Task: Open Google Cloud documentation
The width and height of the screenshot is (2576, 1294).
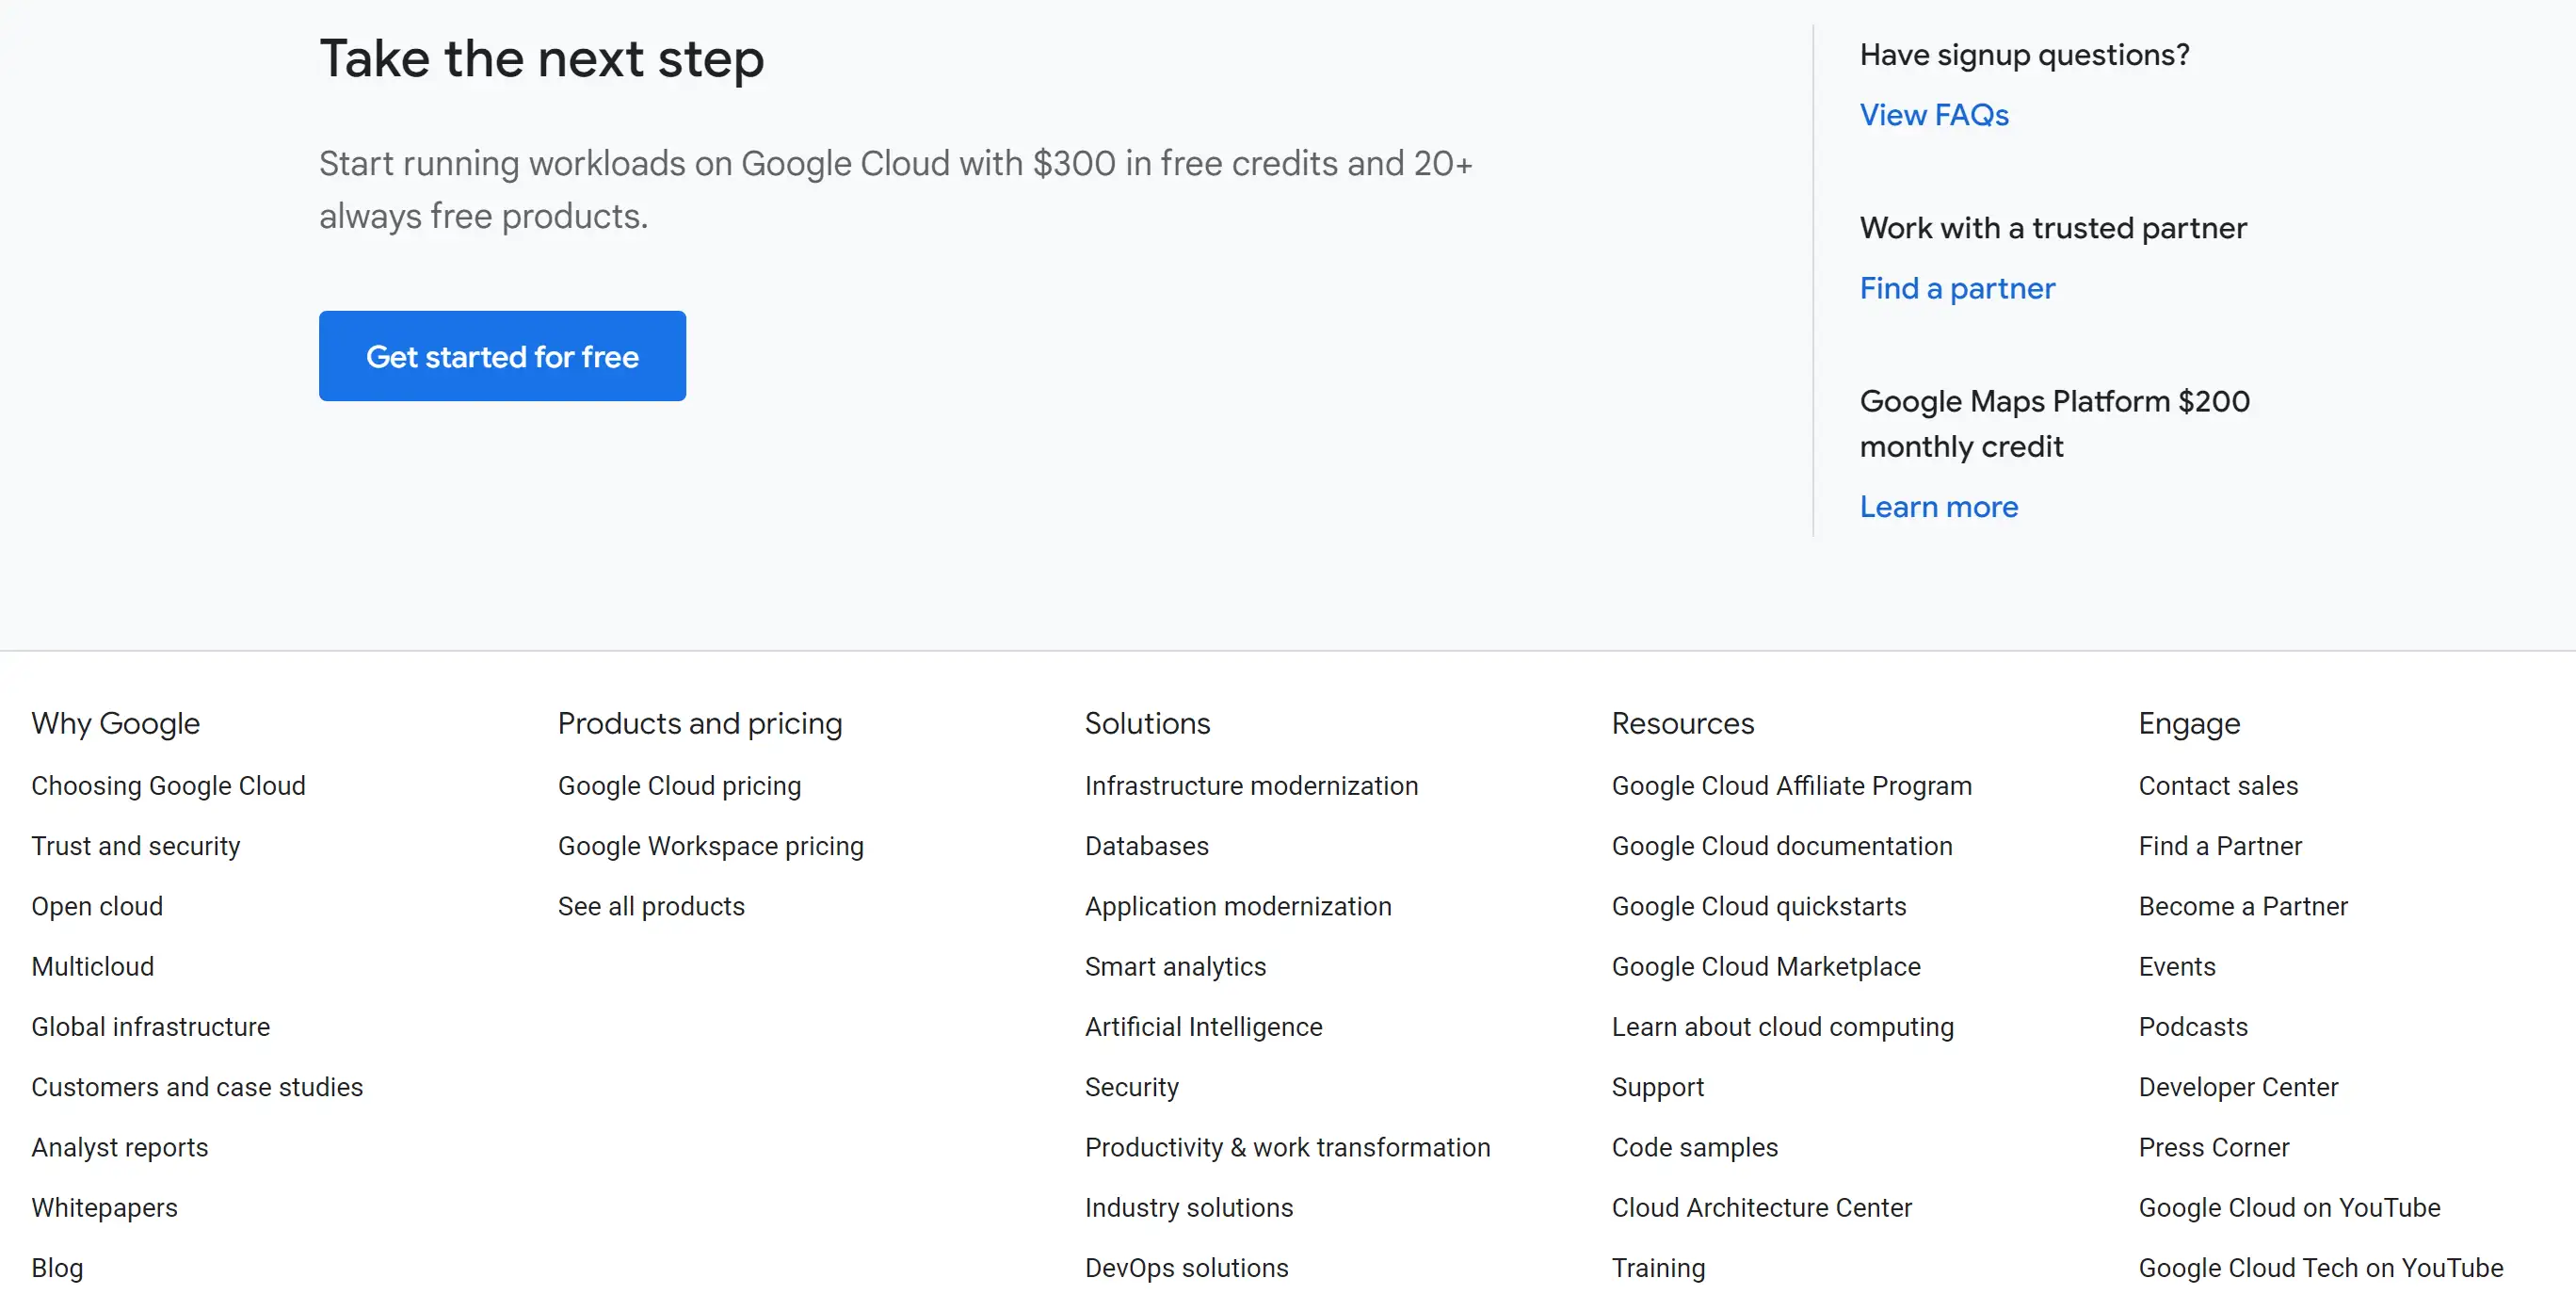Action: click(x=1781, y=846)
